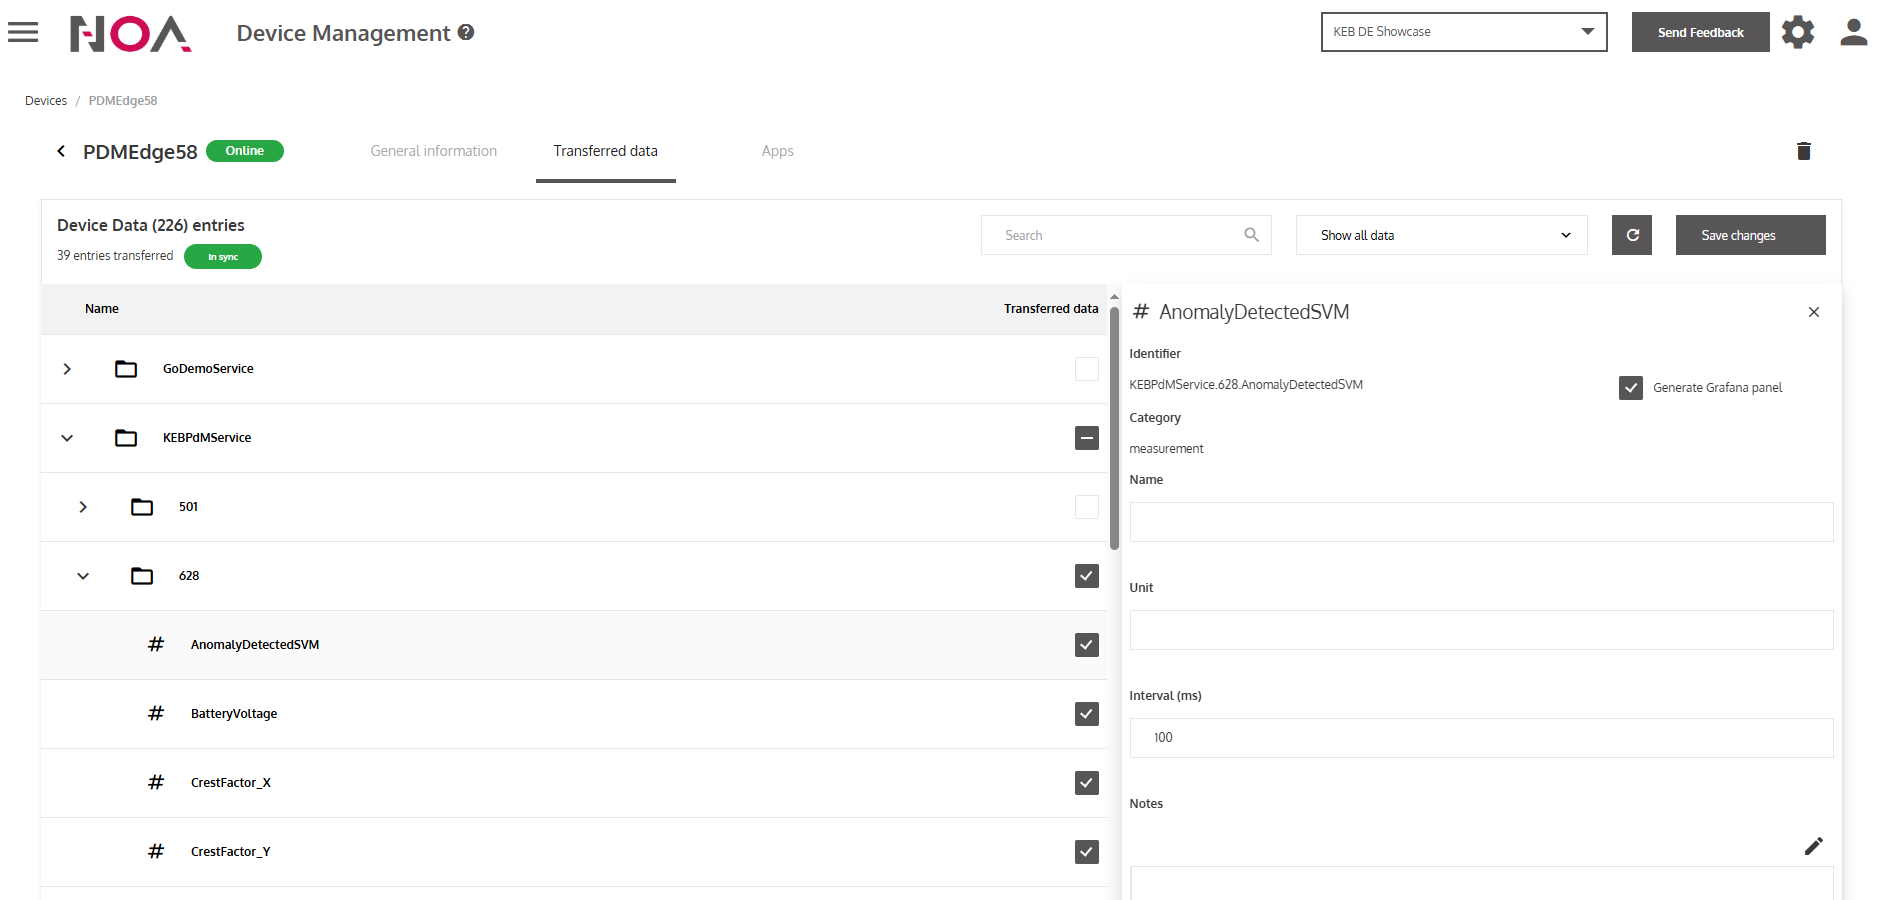Switch to the Apps tab
Screen dimensions: 1888x900
click(777, 151)
